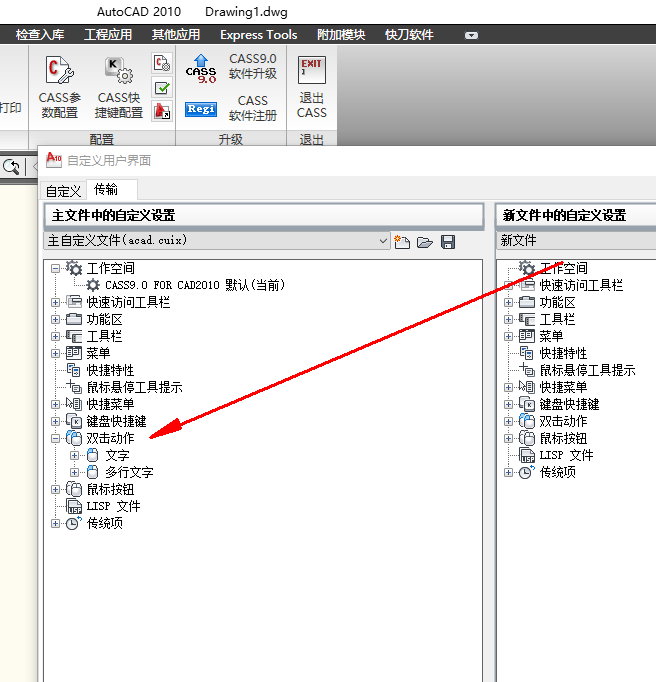The width and height of the screenshot is (656, 682).
Task: Select CASS9.0 FOR CAD2010 默认 workspace
Action: point(195,285)
